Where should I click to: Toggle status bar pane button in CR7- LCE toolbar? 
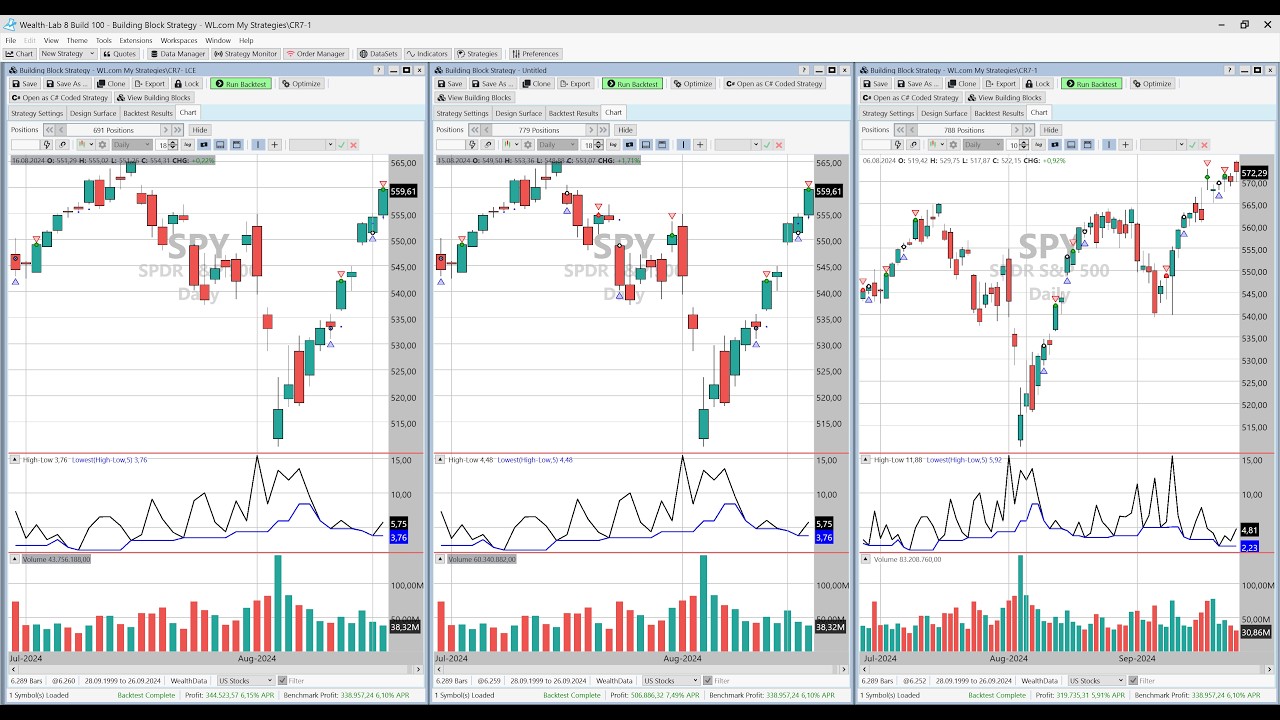(220, 145)
